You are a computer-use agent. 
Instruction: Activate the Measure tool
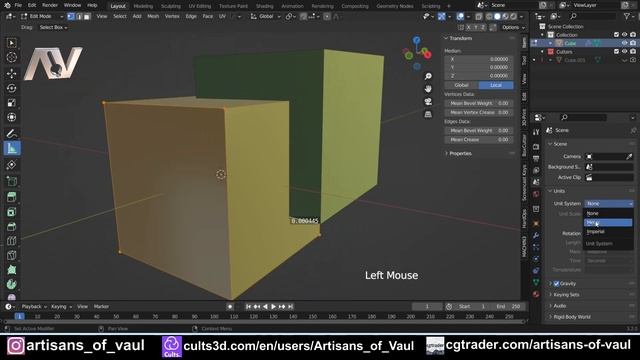click(x=11, y=148)
